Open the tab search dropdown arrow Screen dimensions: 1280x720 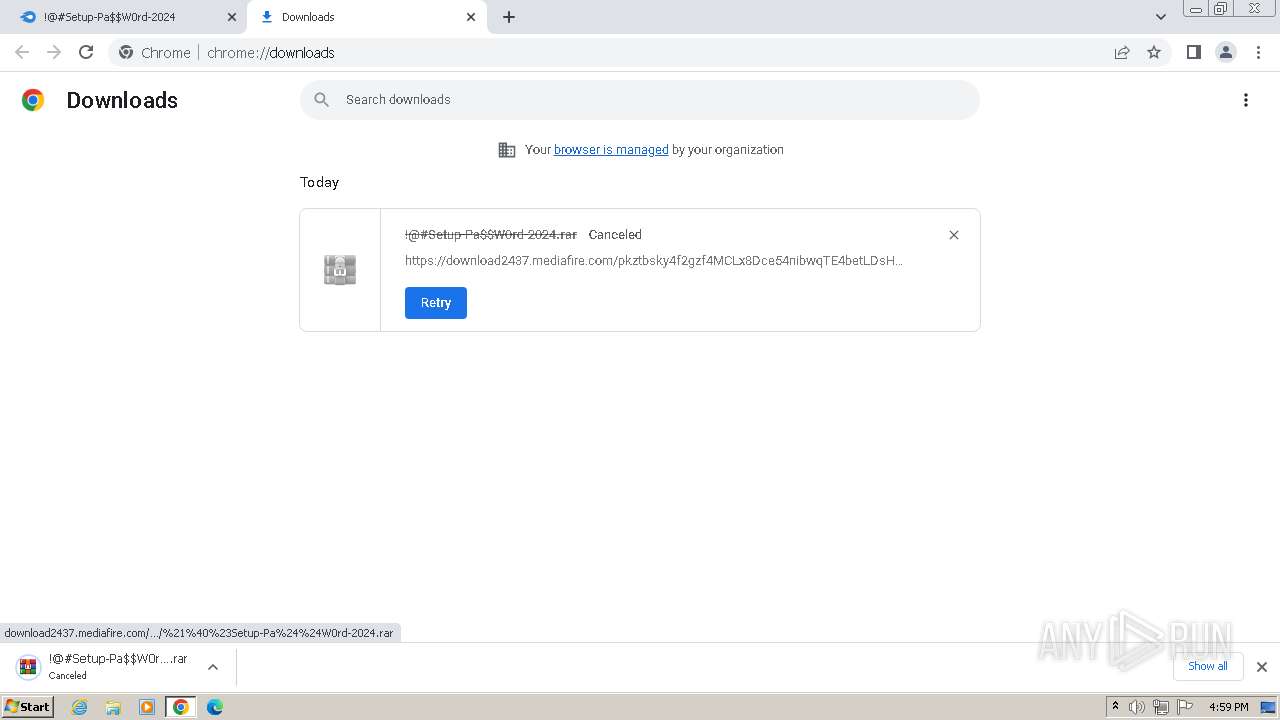tap(1161, 17)
